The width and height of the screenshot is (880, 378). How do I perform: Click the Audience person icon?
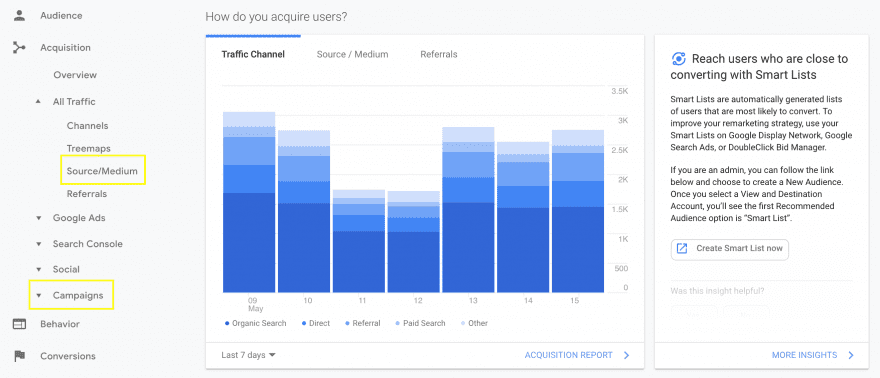click(x=20, y=16)
